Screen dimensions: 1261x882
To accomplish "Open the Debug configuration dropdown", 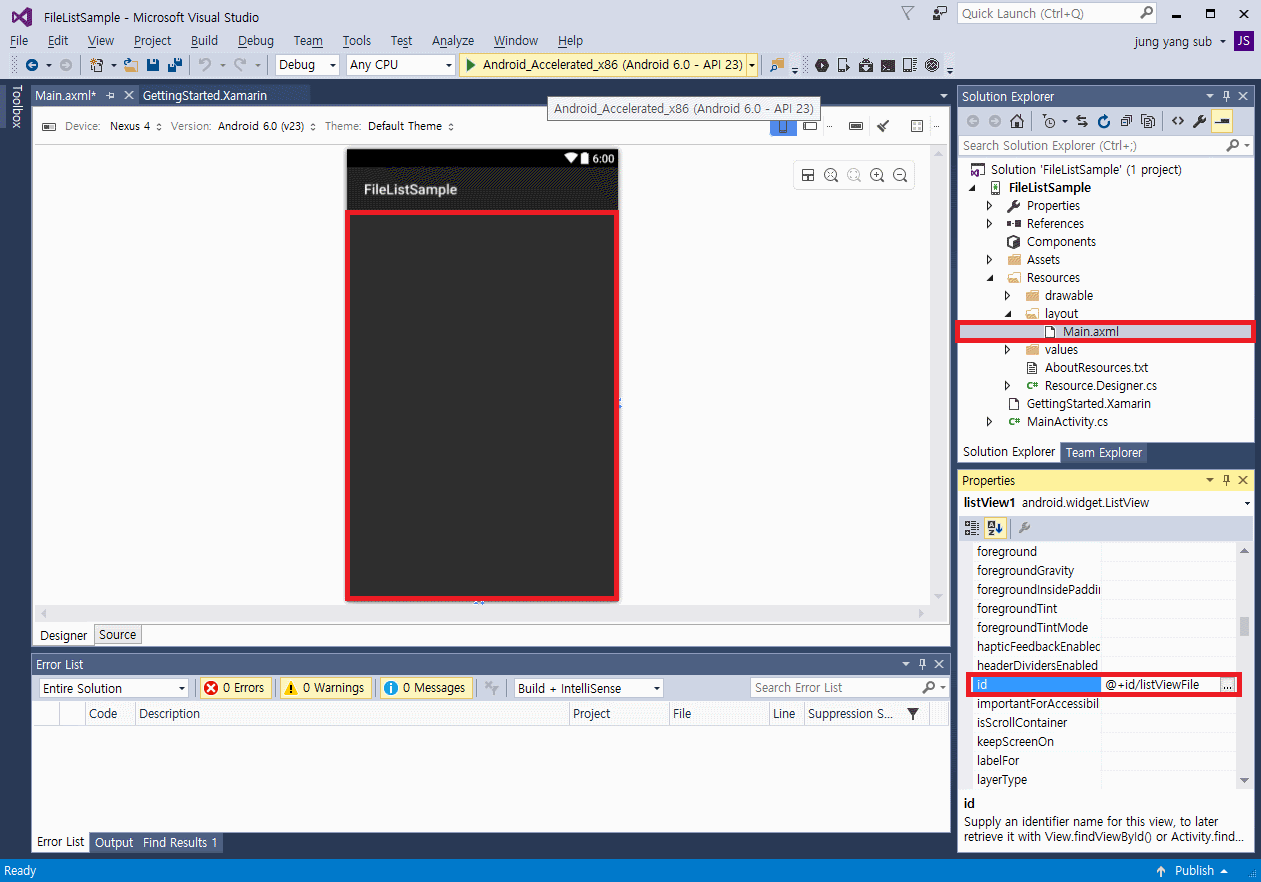I will point(308,65).
